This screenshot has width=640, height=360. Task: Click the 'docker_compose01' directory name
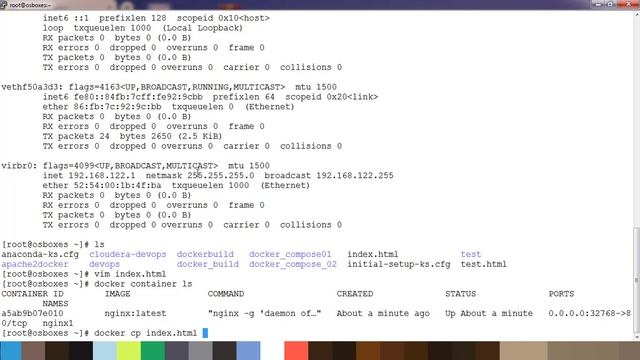(x=290, y=254)
